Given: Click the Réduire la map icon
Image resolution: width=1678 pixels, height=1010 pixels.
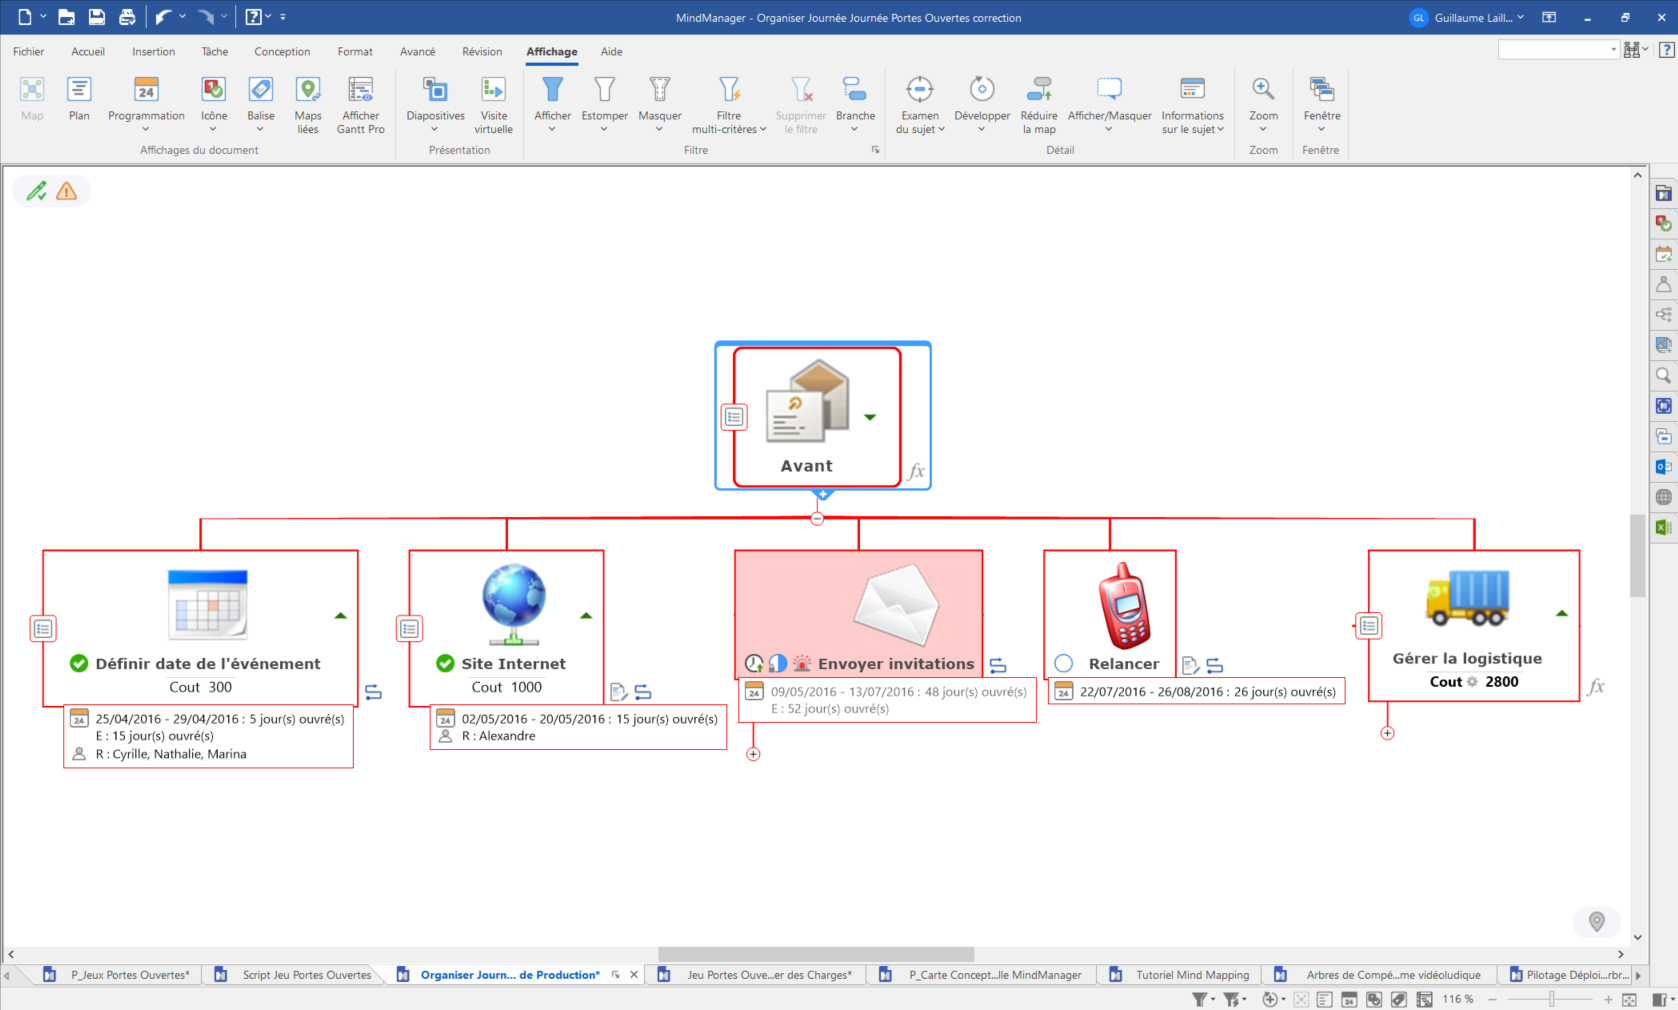Looking at the screenshot, I should (x=1039, y=90).
